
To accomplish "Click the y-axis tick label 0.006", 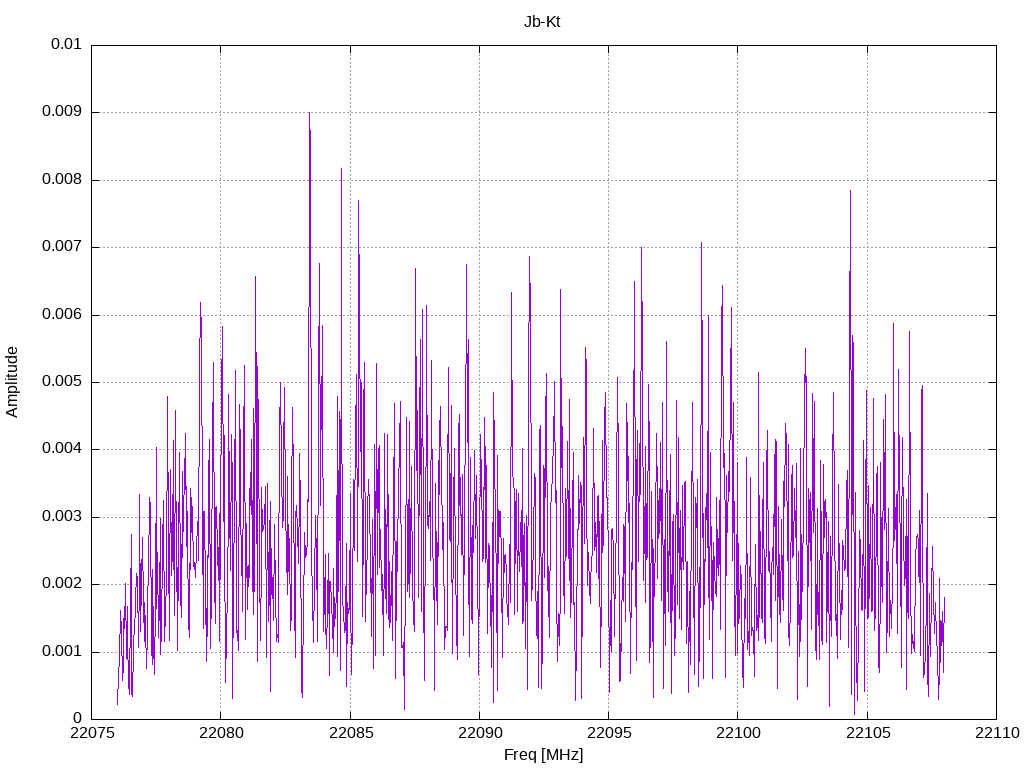I will coord(62,314).
